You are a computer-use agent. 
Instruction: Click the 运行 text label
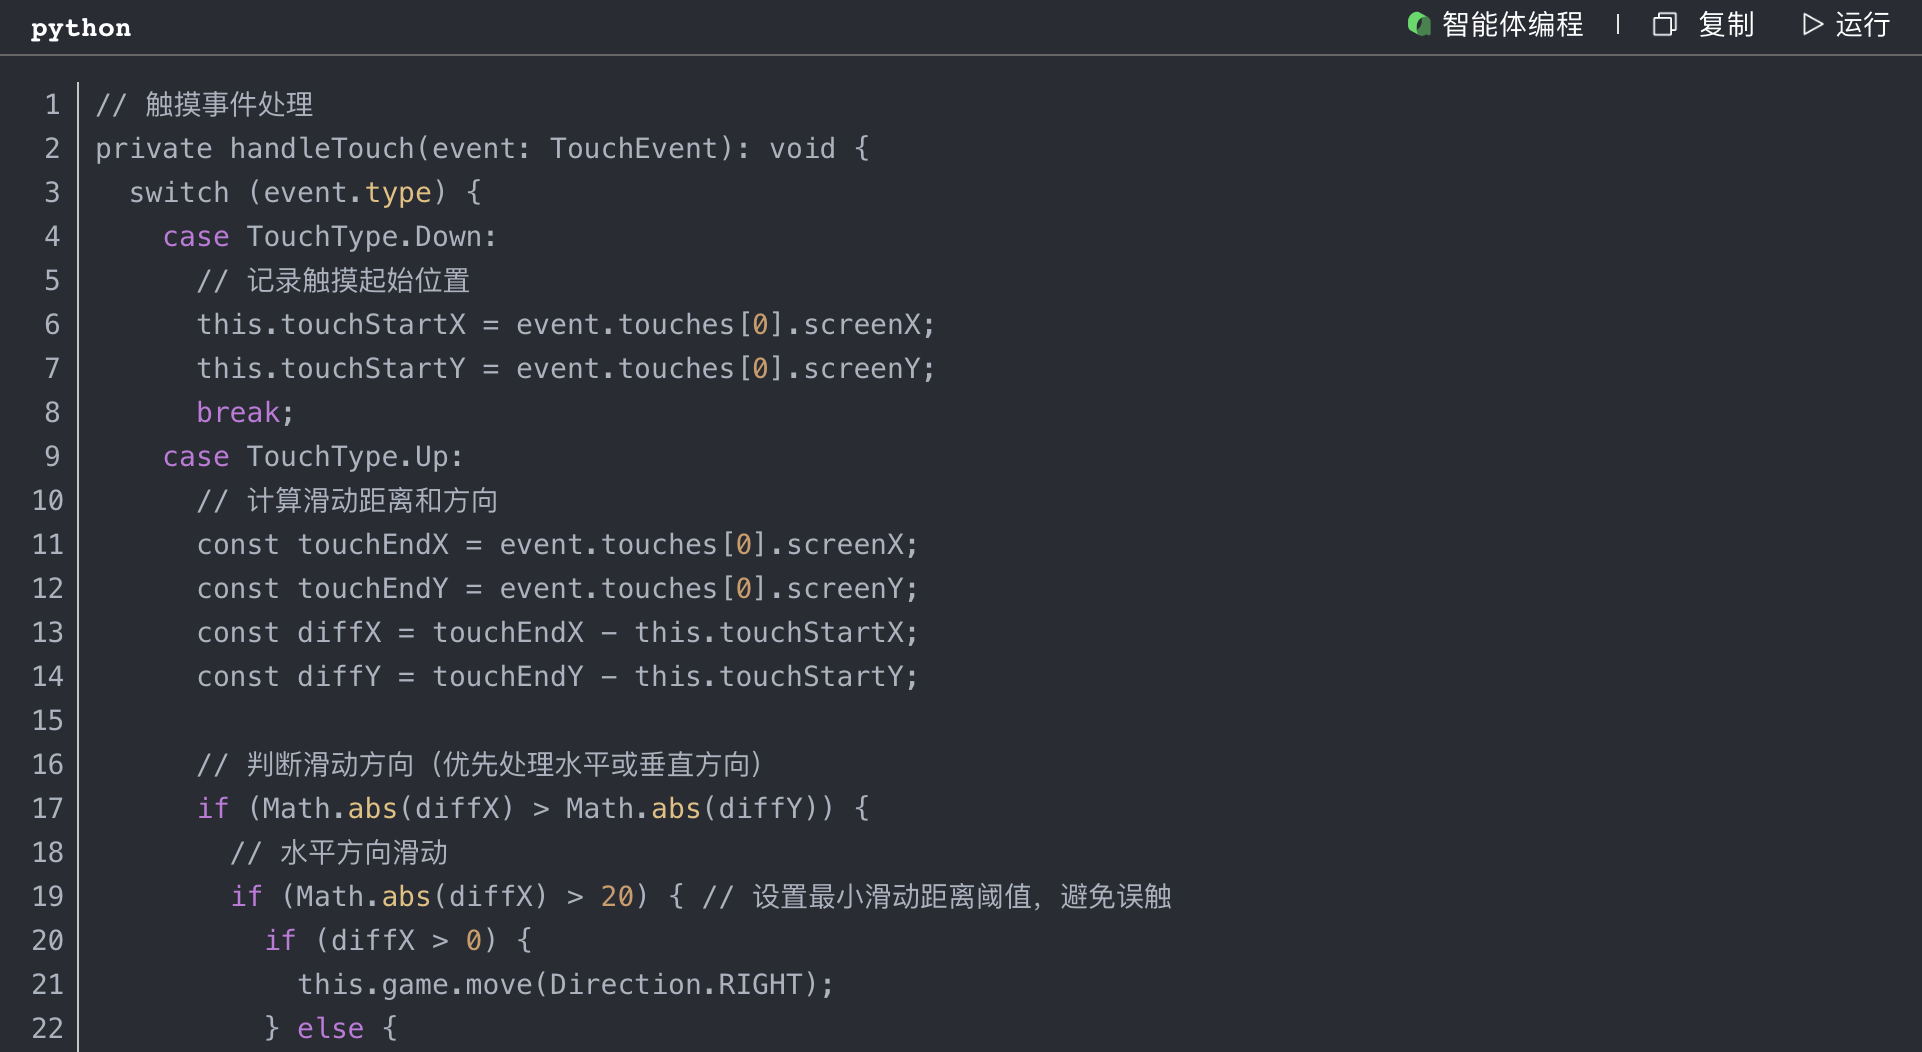pyautogui.click(x=1862, y=24)
